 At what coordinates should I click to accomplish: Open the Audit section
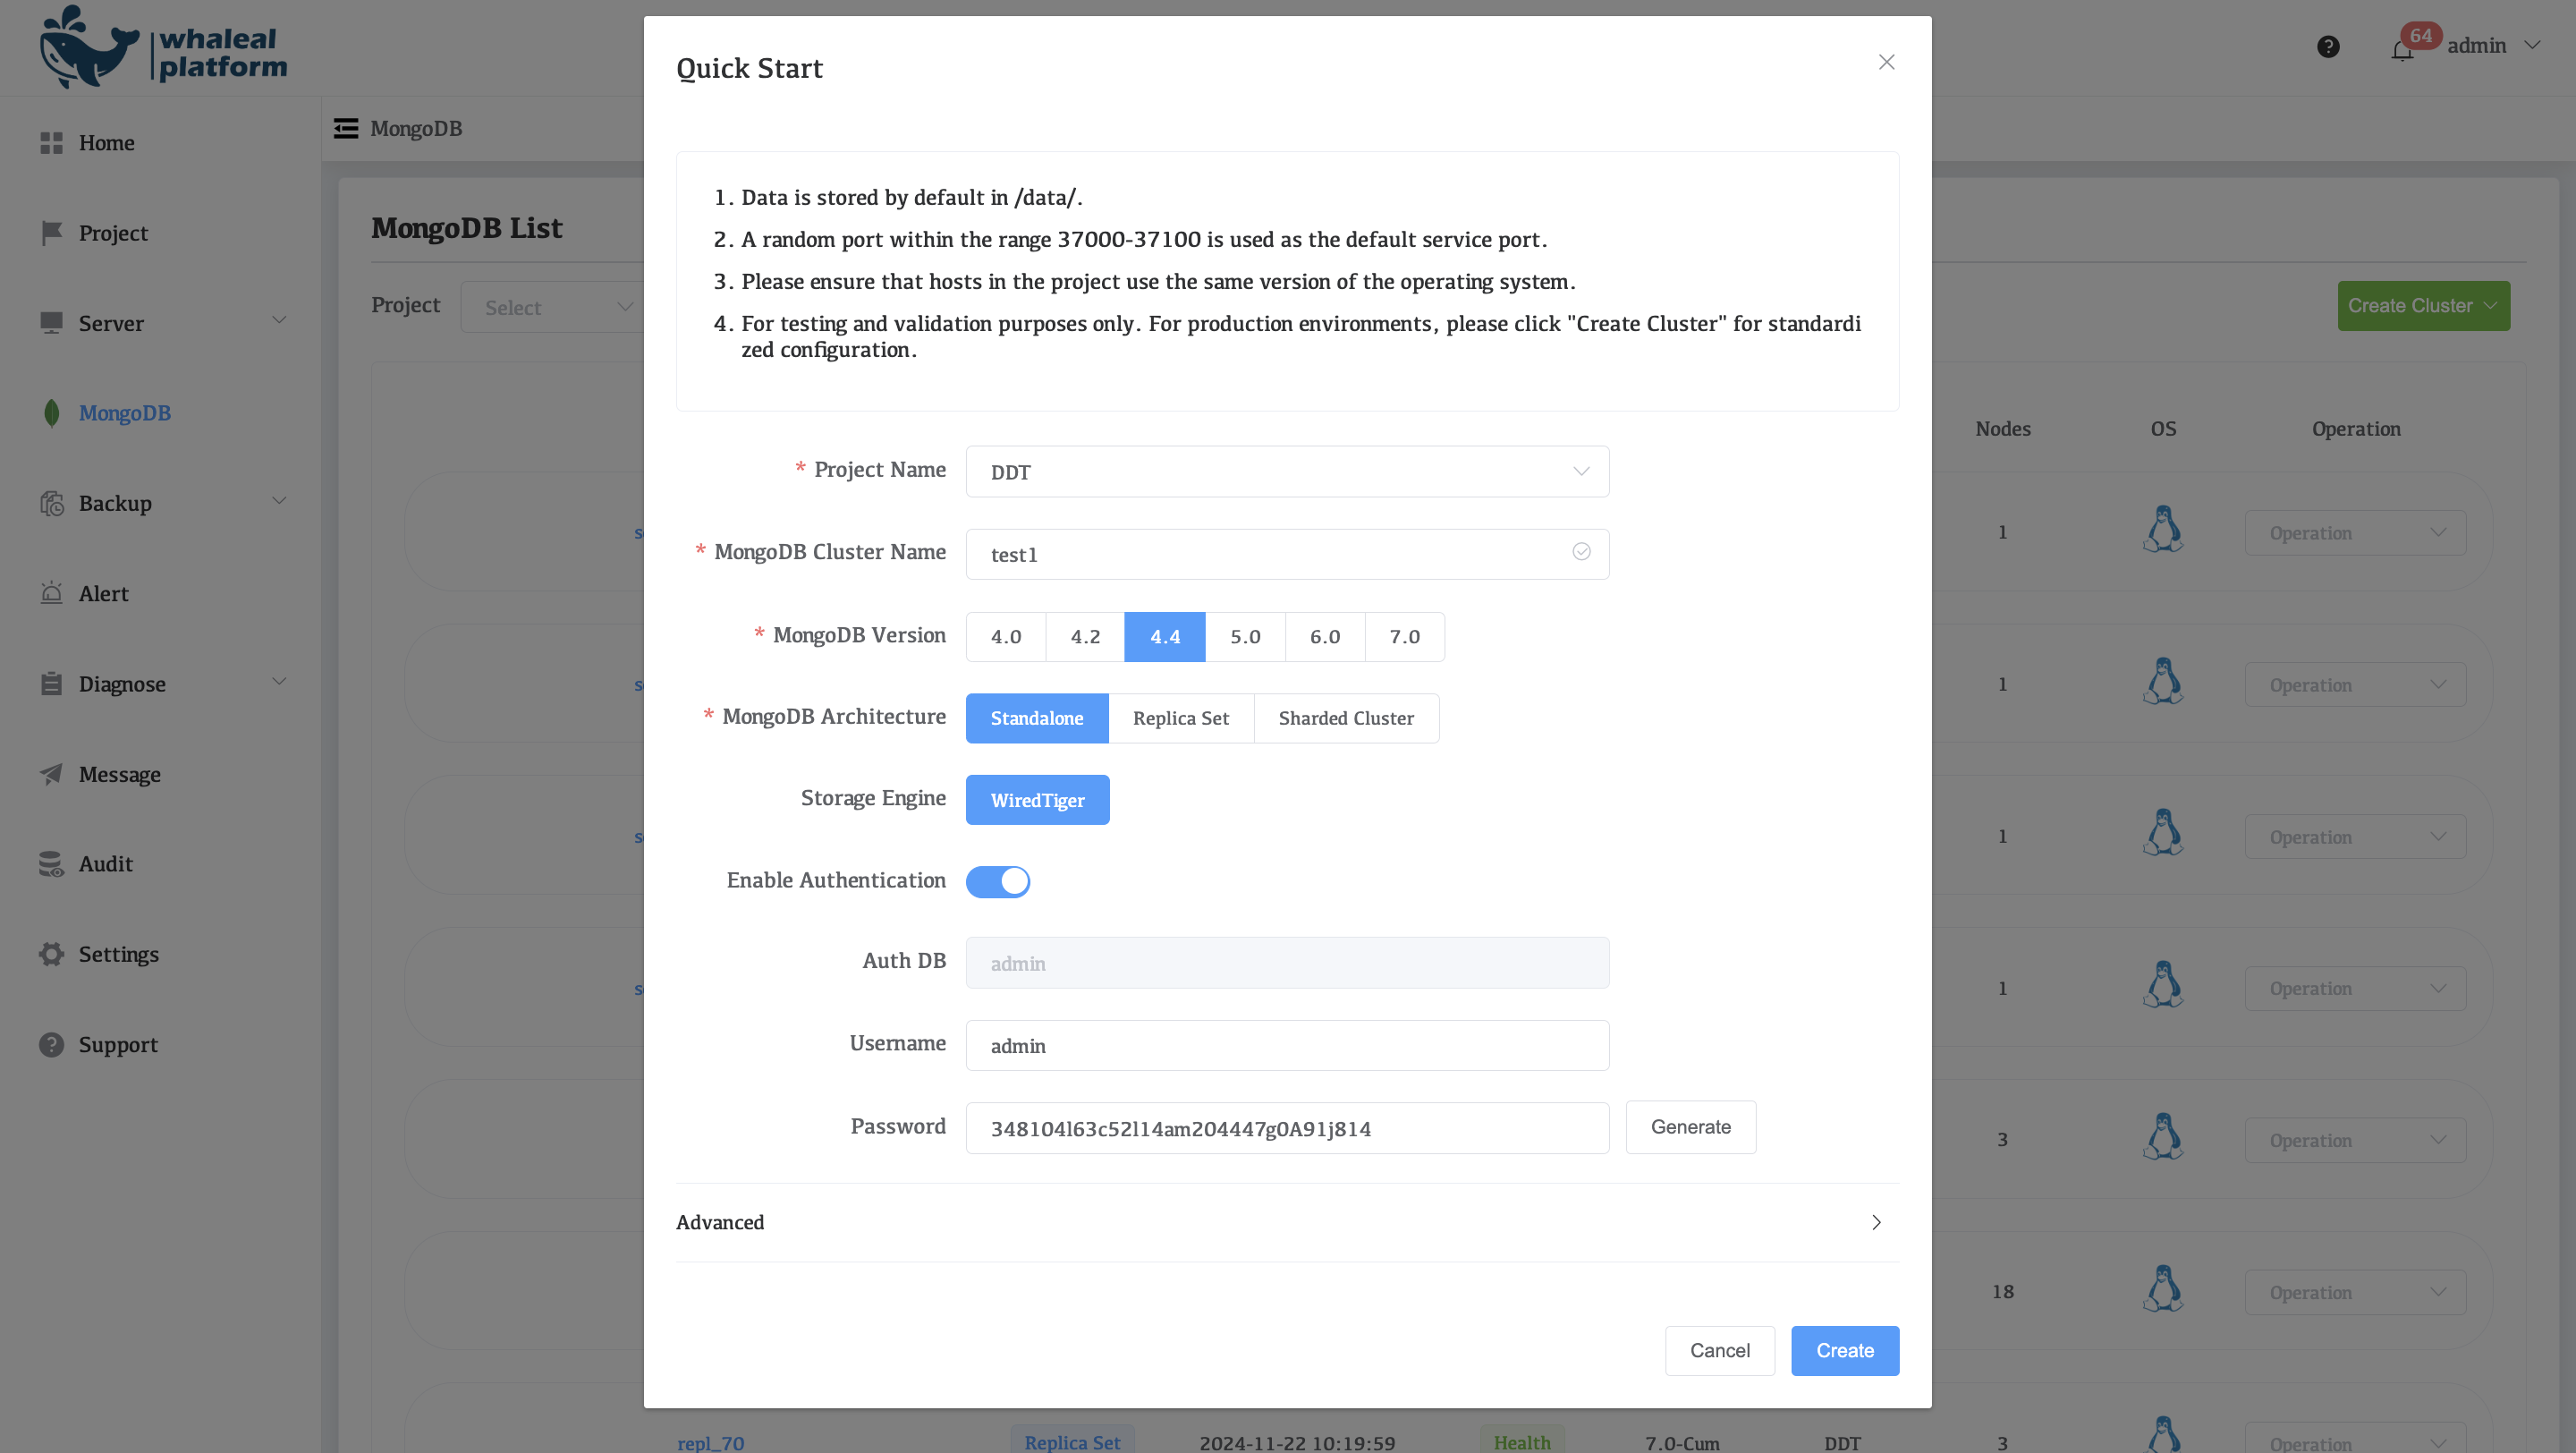coord(105,863)
